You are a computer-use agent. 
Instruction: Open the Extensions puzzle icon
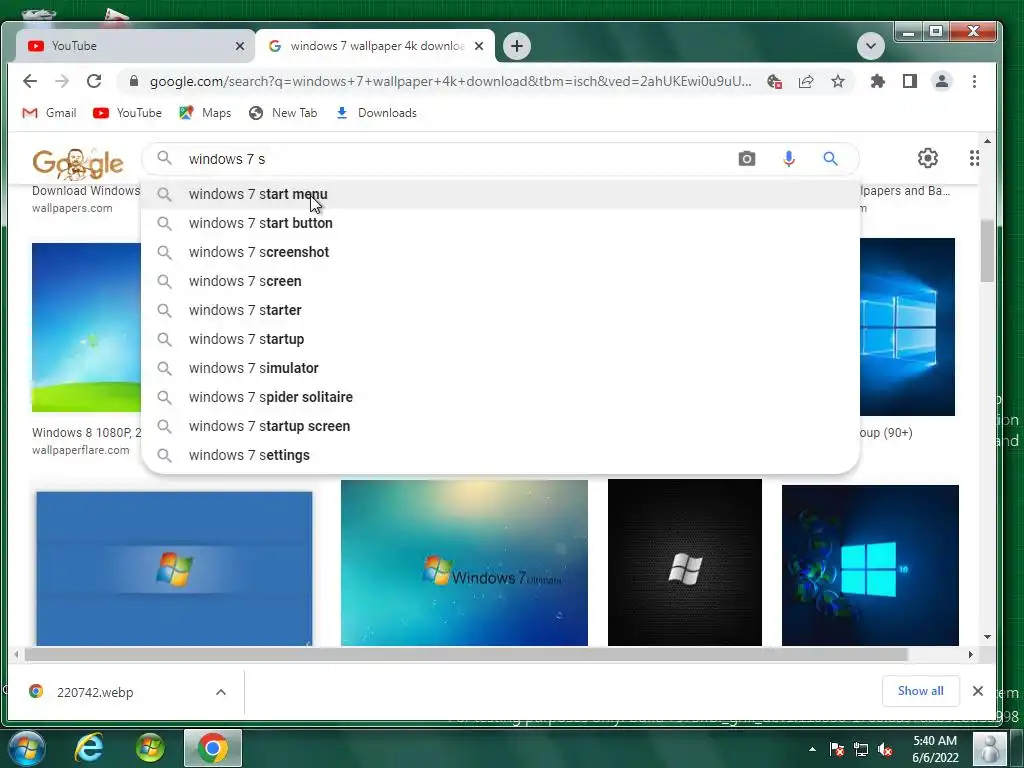878,81
